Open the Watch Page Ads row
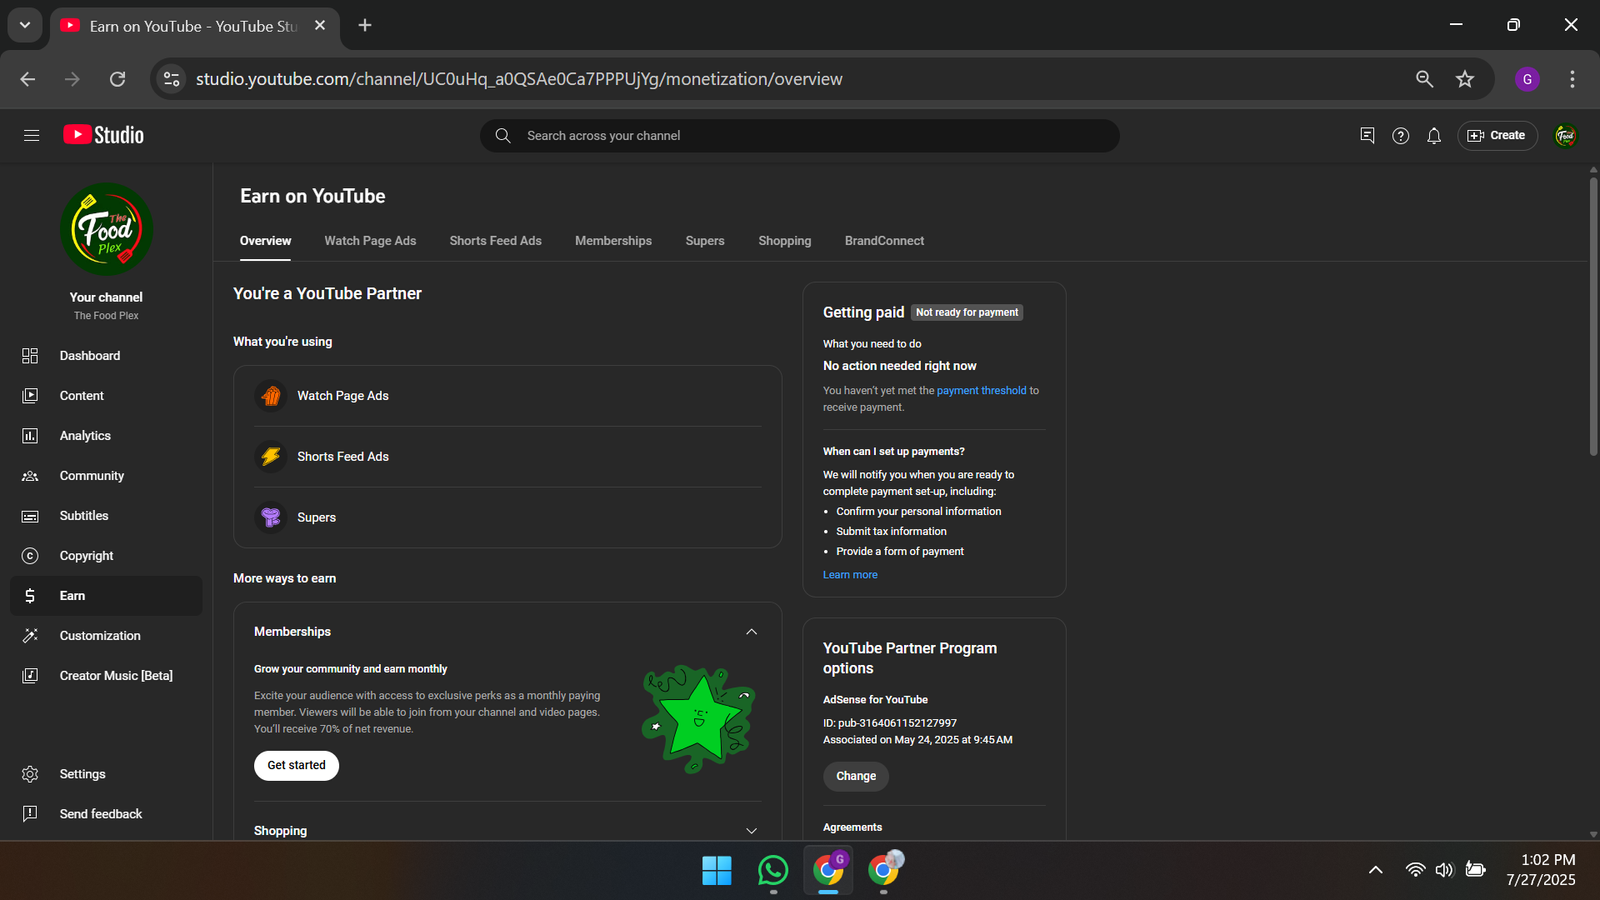 point(508,396)
